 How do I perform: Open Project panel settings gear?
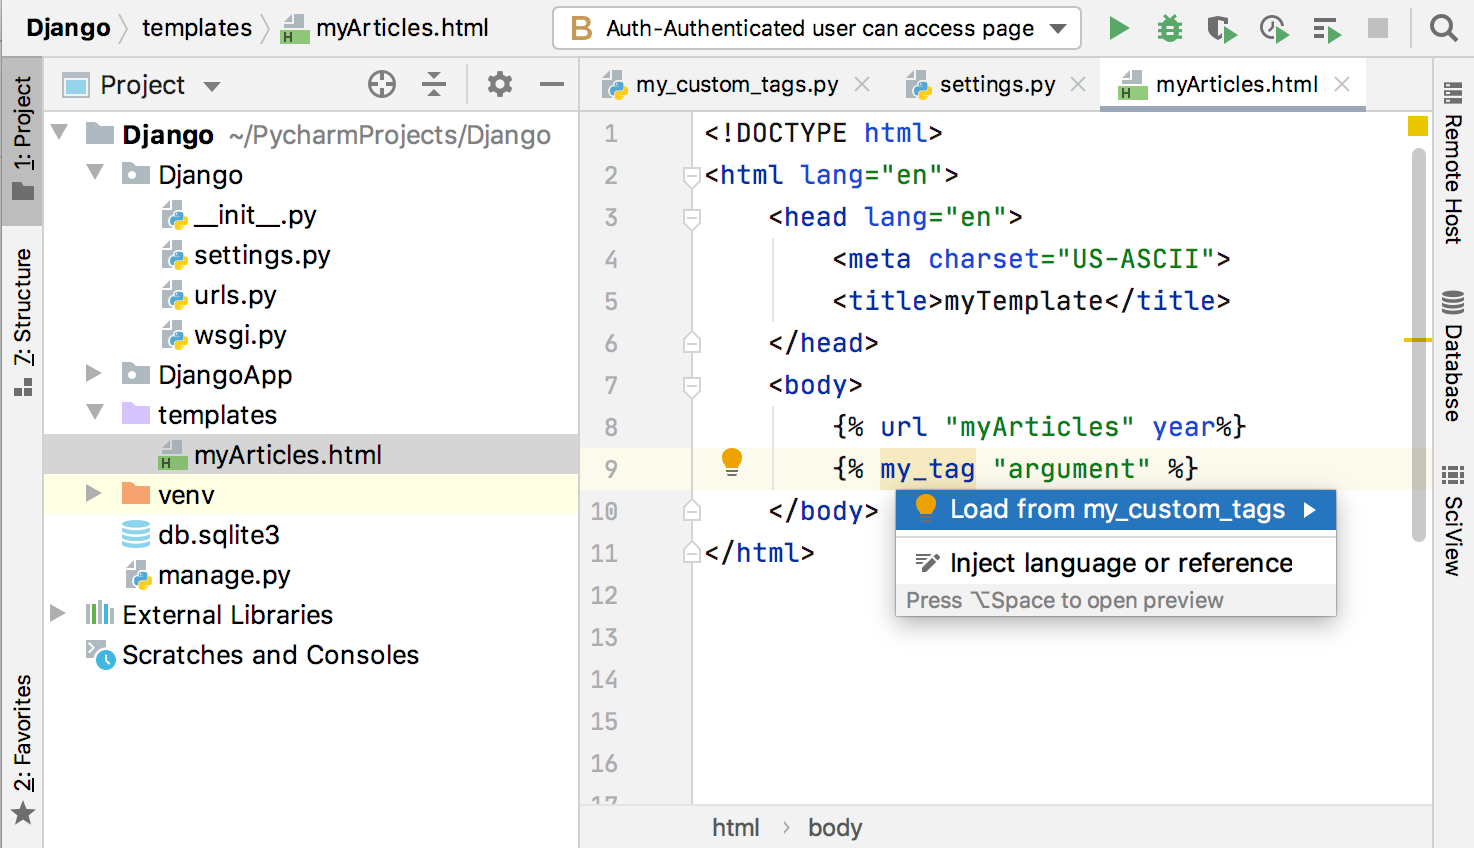point(499,85)
